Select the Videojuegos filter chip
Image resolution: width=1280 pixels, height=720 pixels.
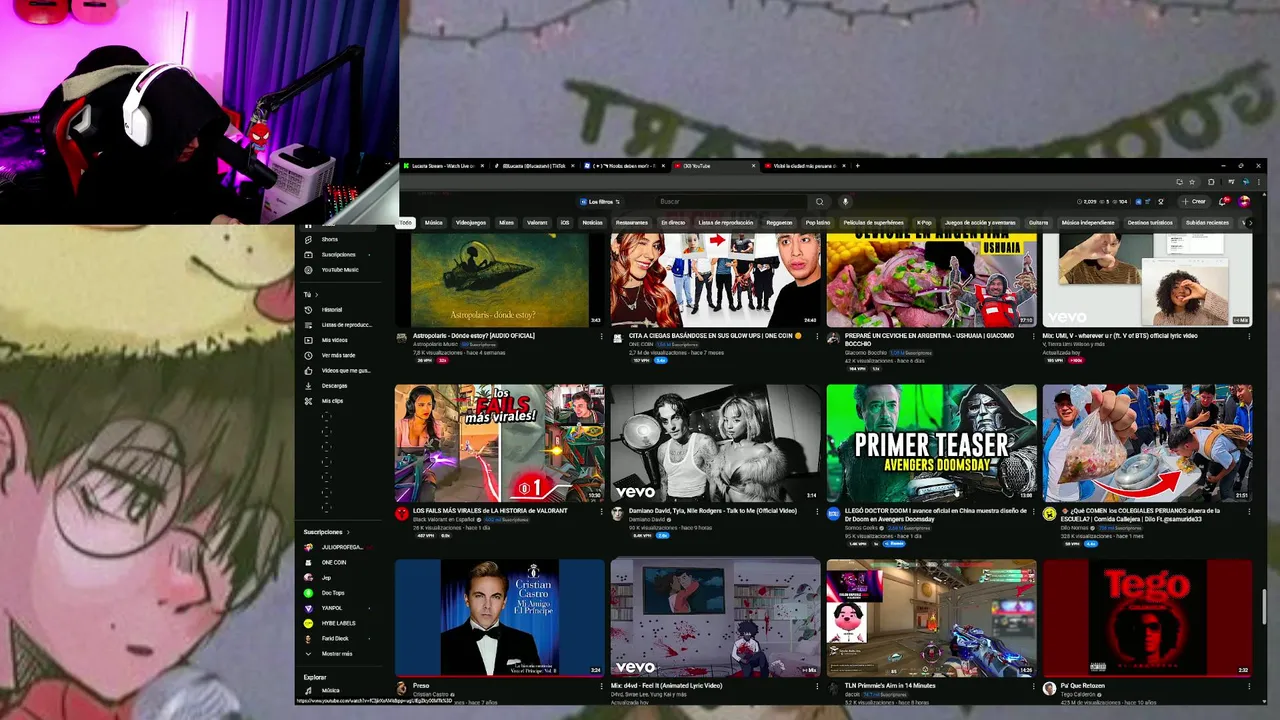tap(471, 223)
